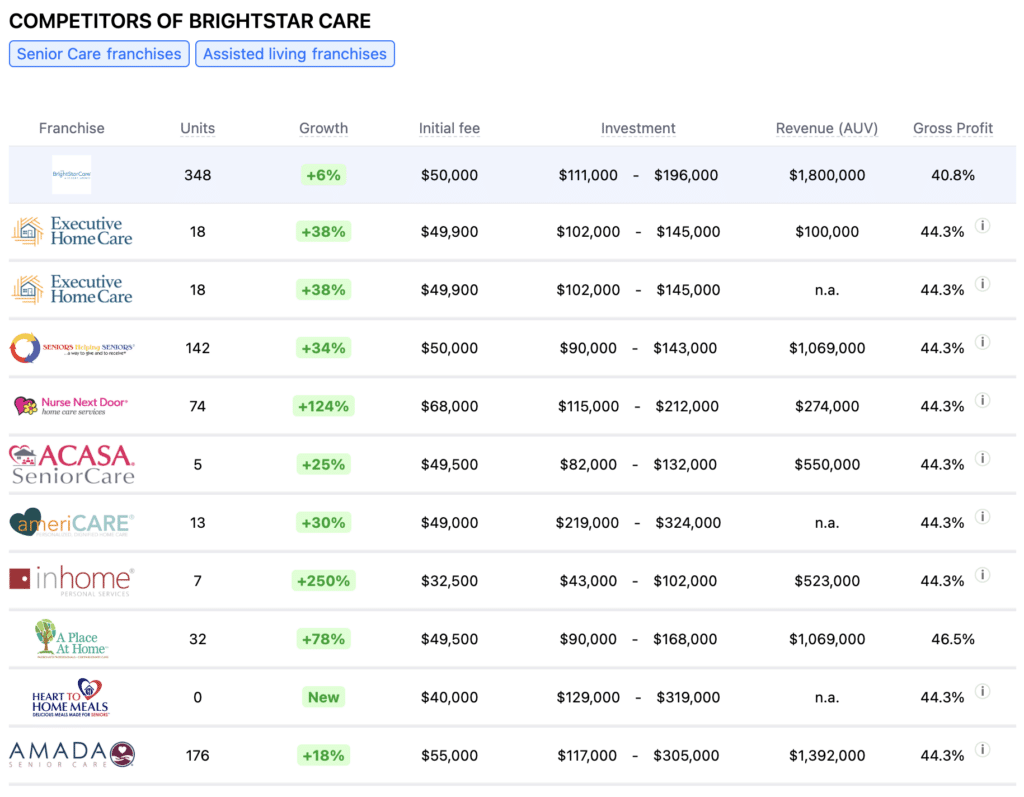Click info icon in ACASA SeniorCare row
The height and width of the screenshot is (797, 1024).
[x=982, y=458]
